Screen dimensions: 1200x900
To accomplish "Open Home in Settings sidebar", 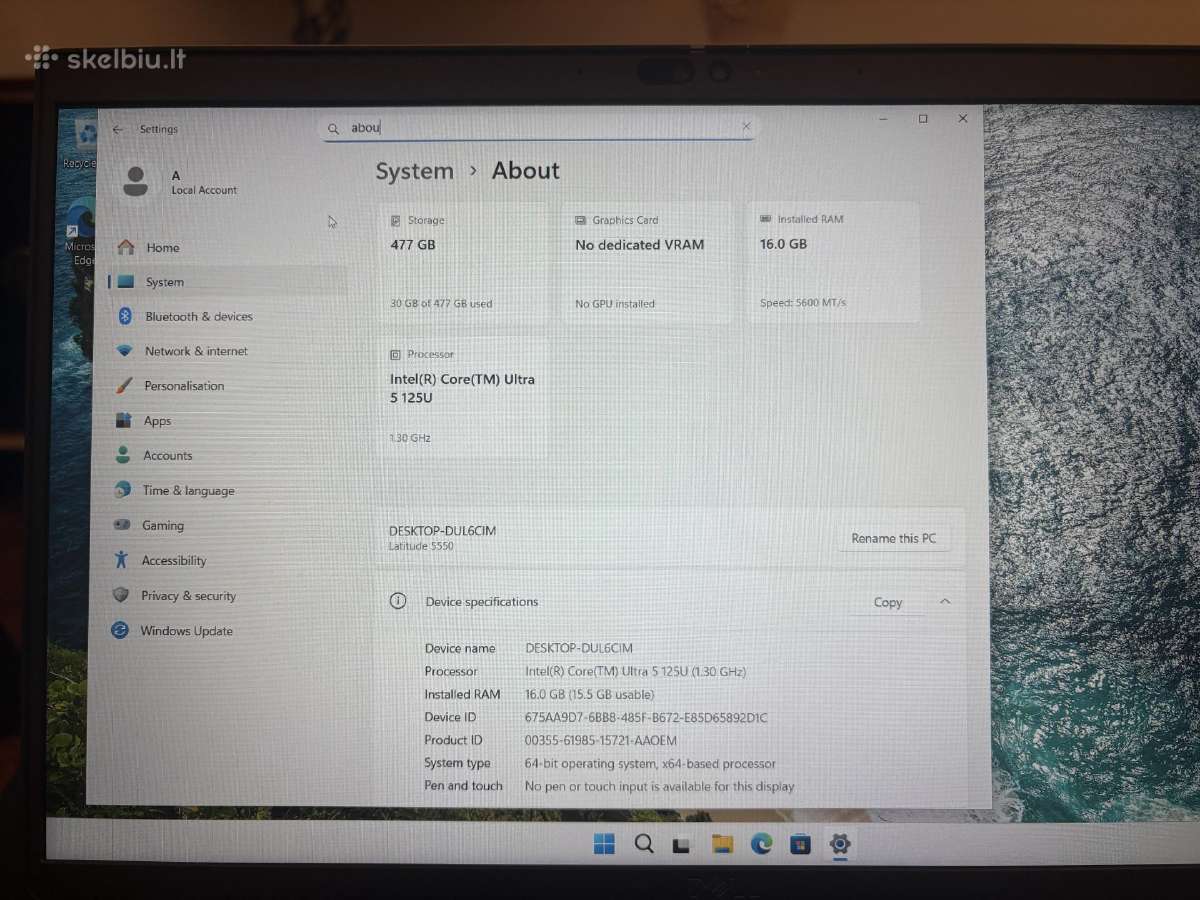I will click(x=162, y=248).
